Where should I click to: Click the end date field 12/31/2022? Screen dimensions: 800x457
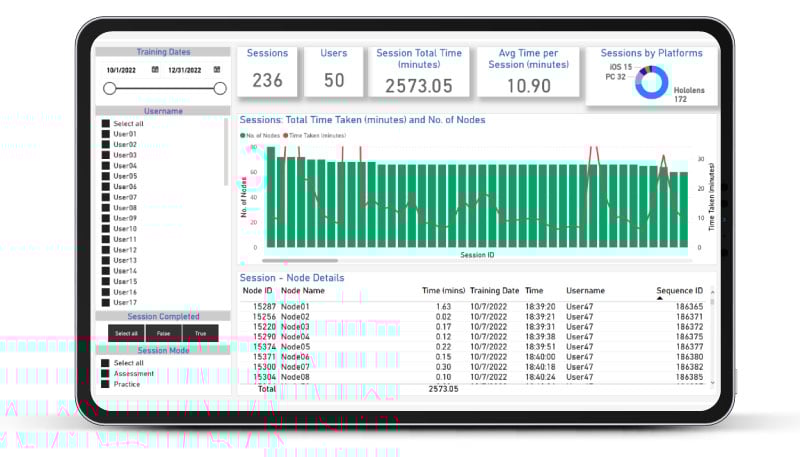point(185,70)
